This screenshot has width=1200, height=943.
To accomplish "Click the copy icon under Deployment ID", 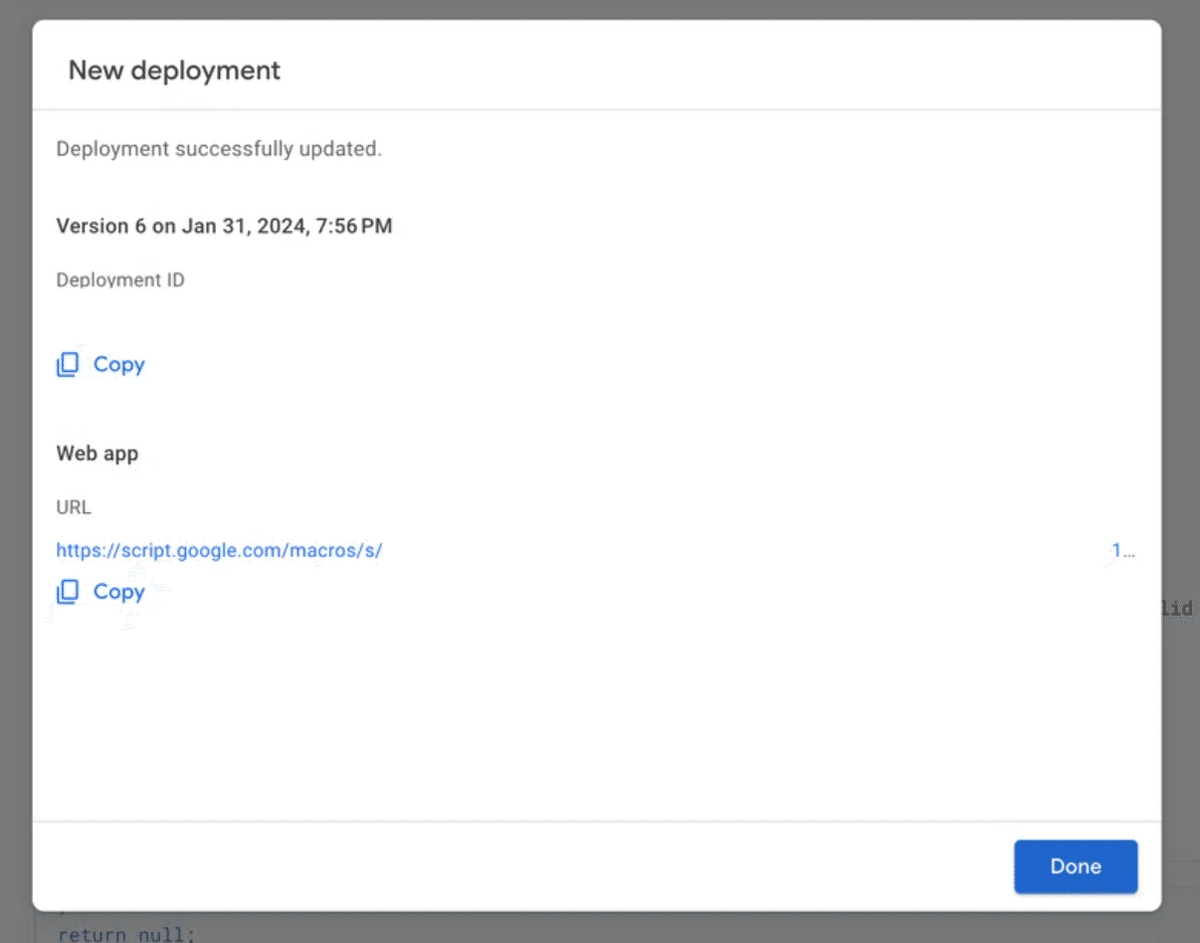I will (x=67, y=364).
